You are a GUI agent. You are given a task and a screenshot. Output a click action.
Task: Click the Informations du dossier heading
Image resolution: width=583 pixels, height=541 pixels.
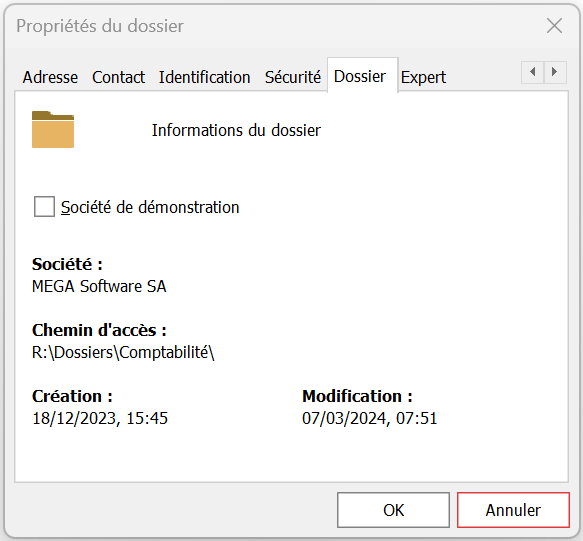pyautogui.click(x=236, y=131)
